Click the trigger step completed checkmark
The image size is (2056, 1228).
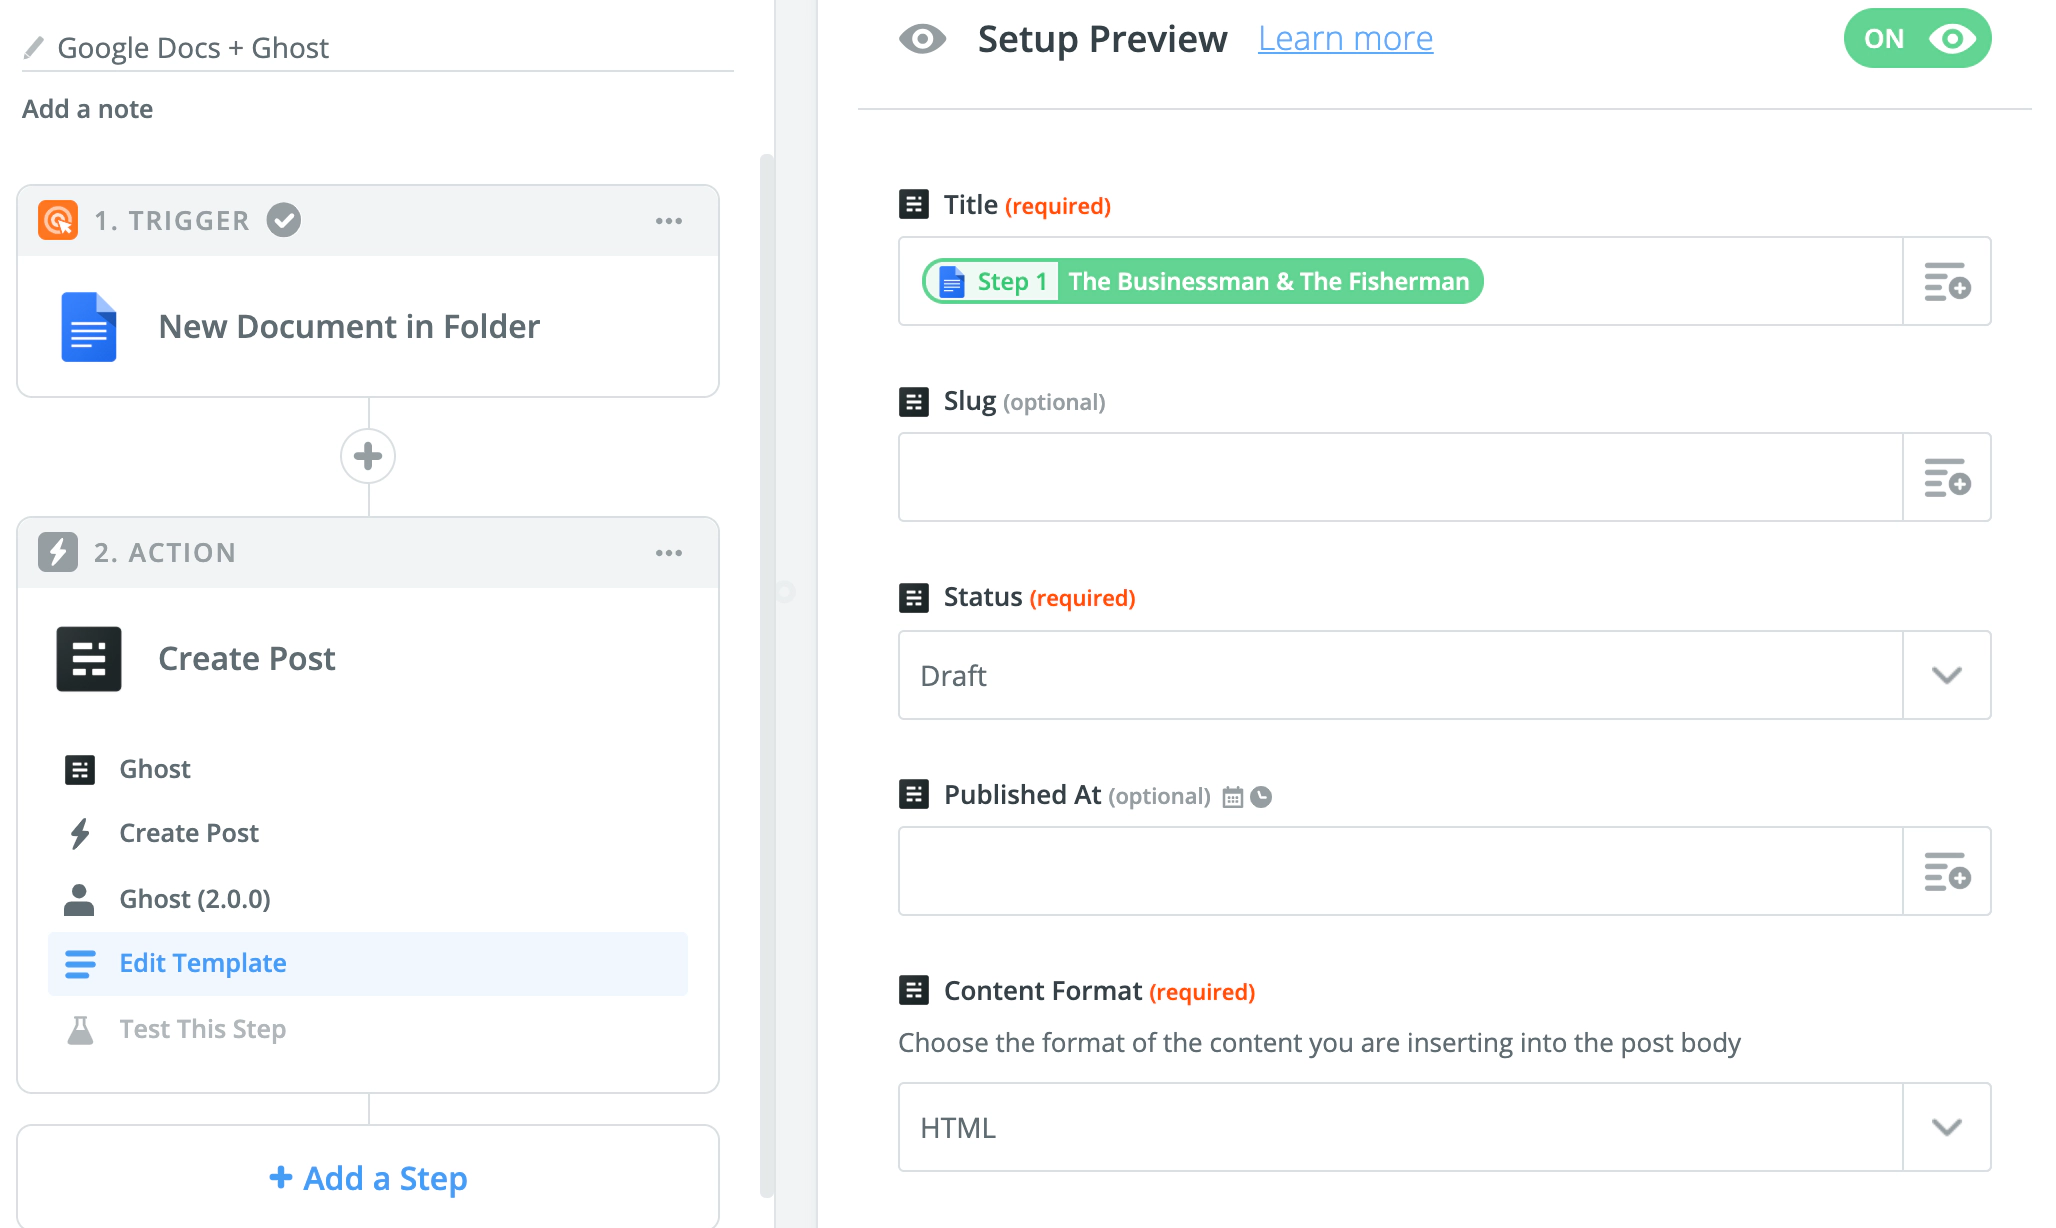[x=284, y=220]
